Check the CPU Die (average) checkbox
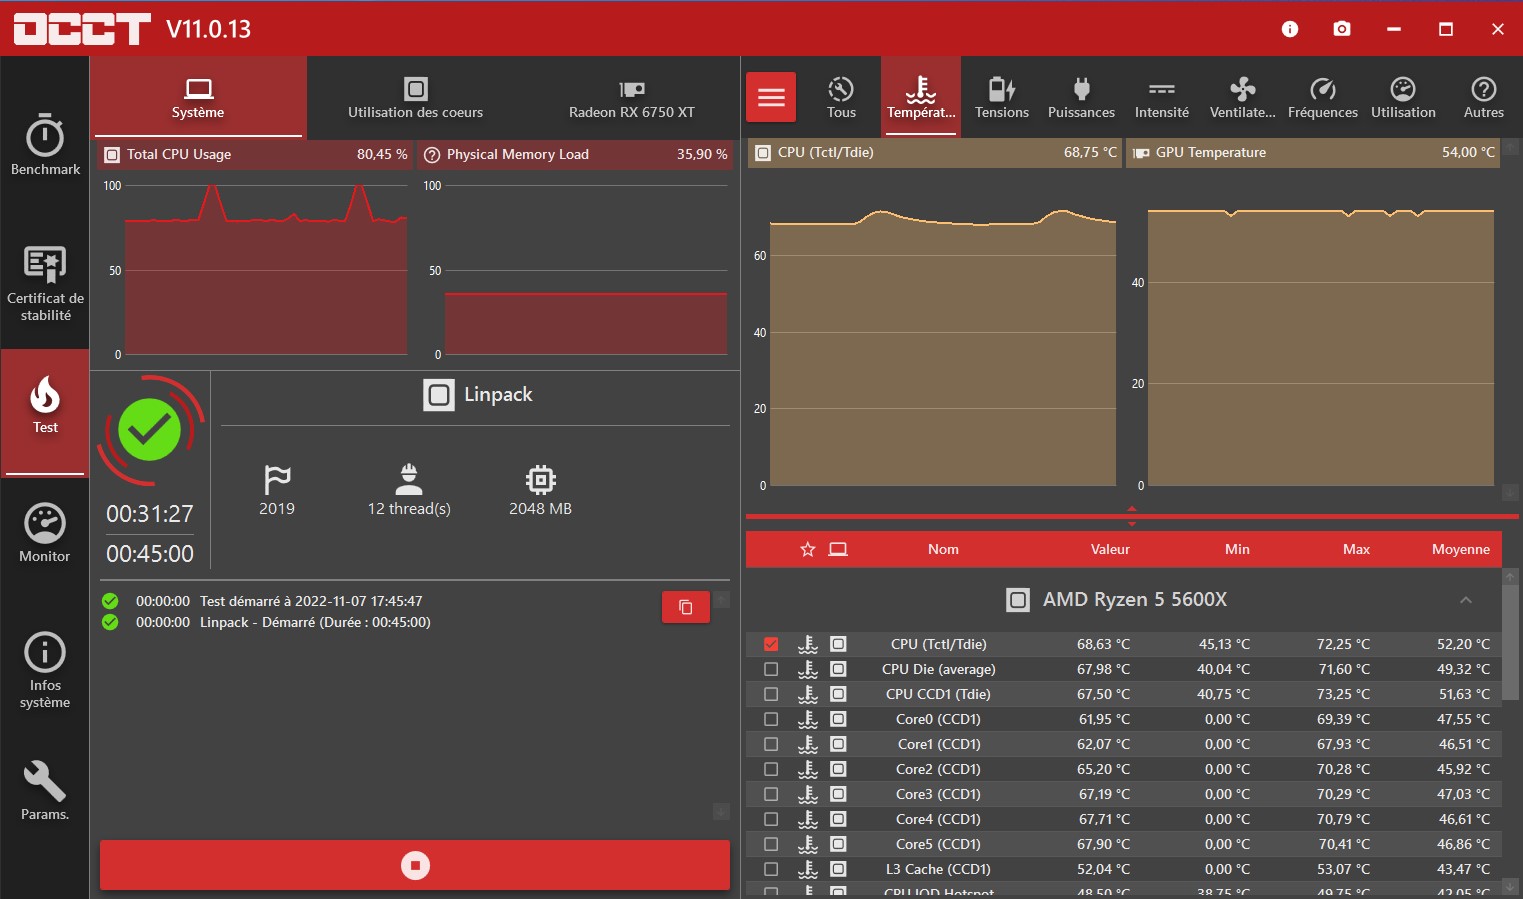The image size is (1523, 899). [x=771, y=669]
